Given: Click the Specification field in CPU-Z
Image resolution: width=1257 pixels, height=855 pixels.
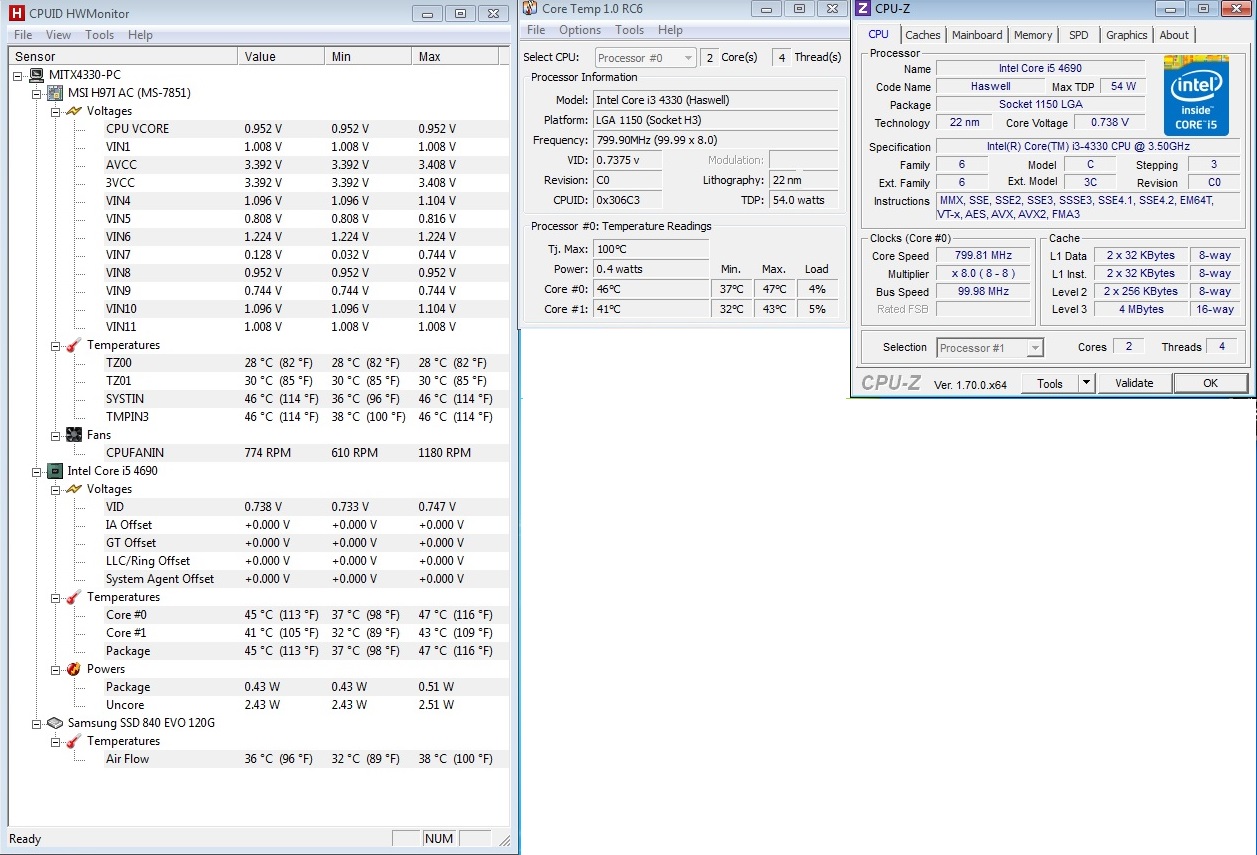Looking at the screenshot, I should point(1088,147).
